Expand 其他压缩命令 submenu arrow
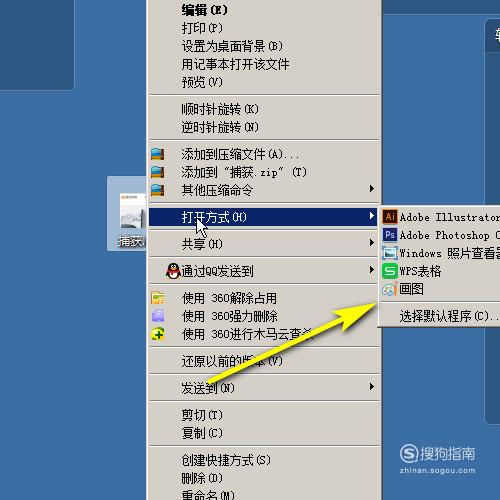 tap(372, 189)
